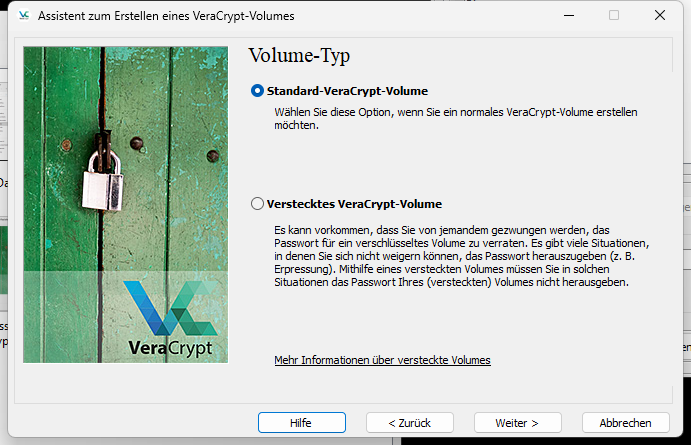The height and width of the screenshot is (445, 691).
Task: Click the Volume-Typ heading text
Action: click(299, 56)
